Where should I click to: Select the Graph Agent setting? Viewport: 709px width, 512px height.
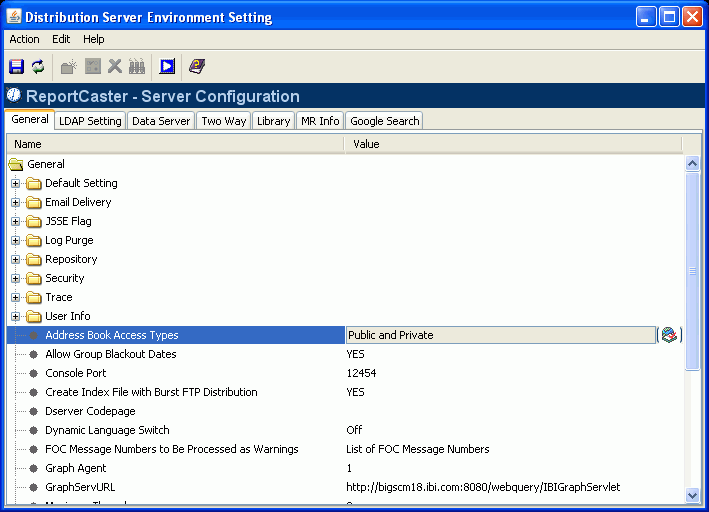tap(76, 468)
